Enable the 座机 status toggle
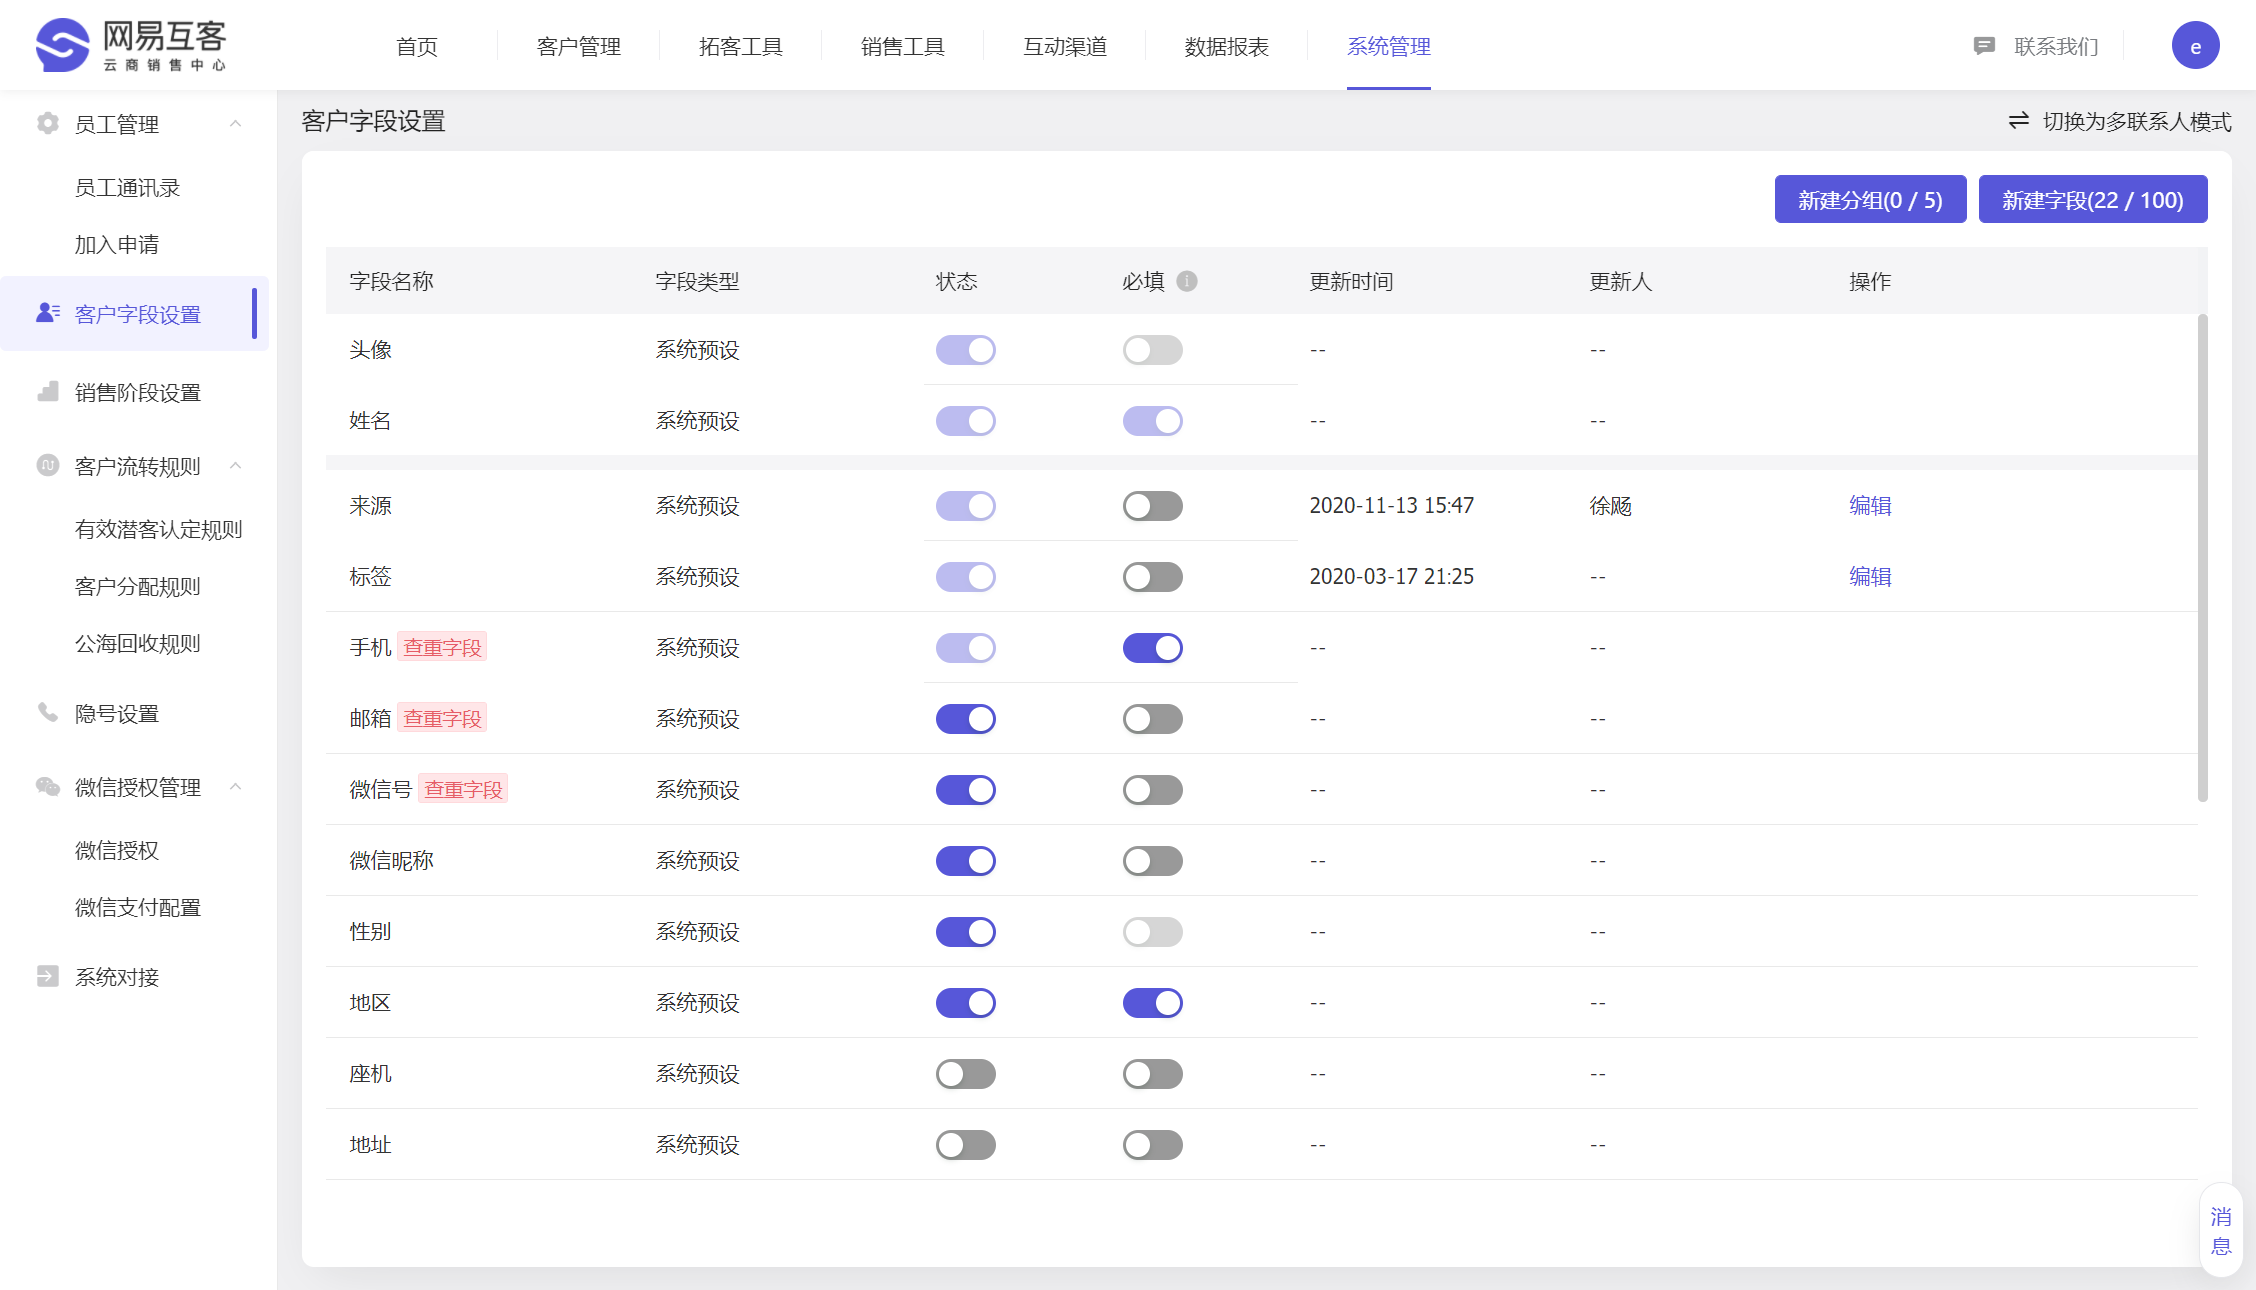 point(965,1074)
